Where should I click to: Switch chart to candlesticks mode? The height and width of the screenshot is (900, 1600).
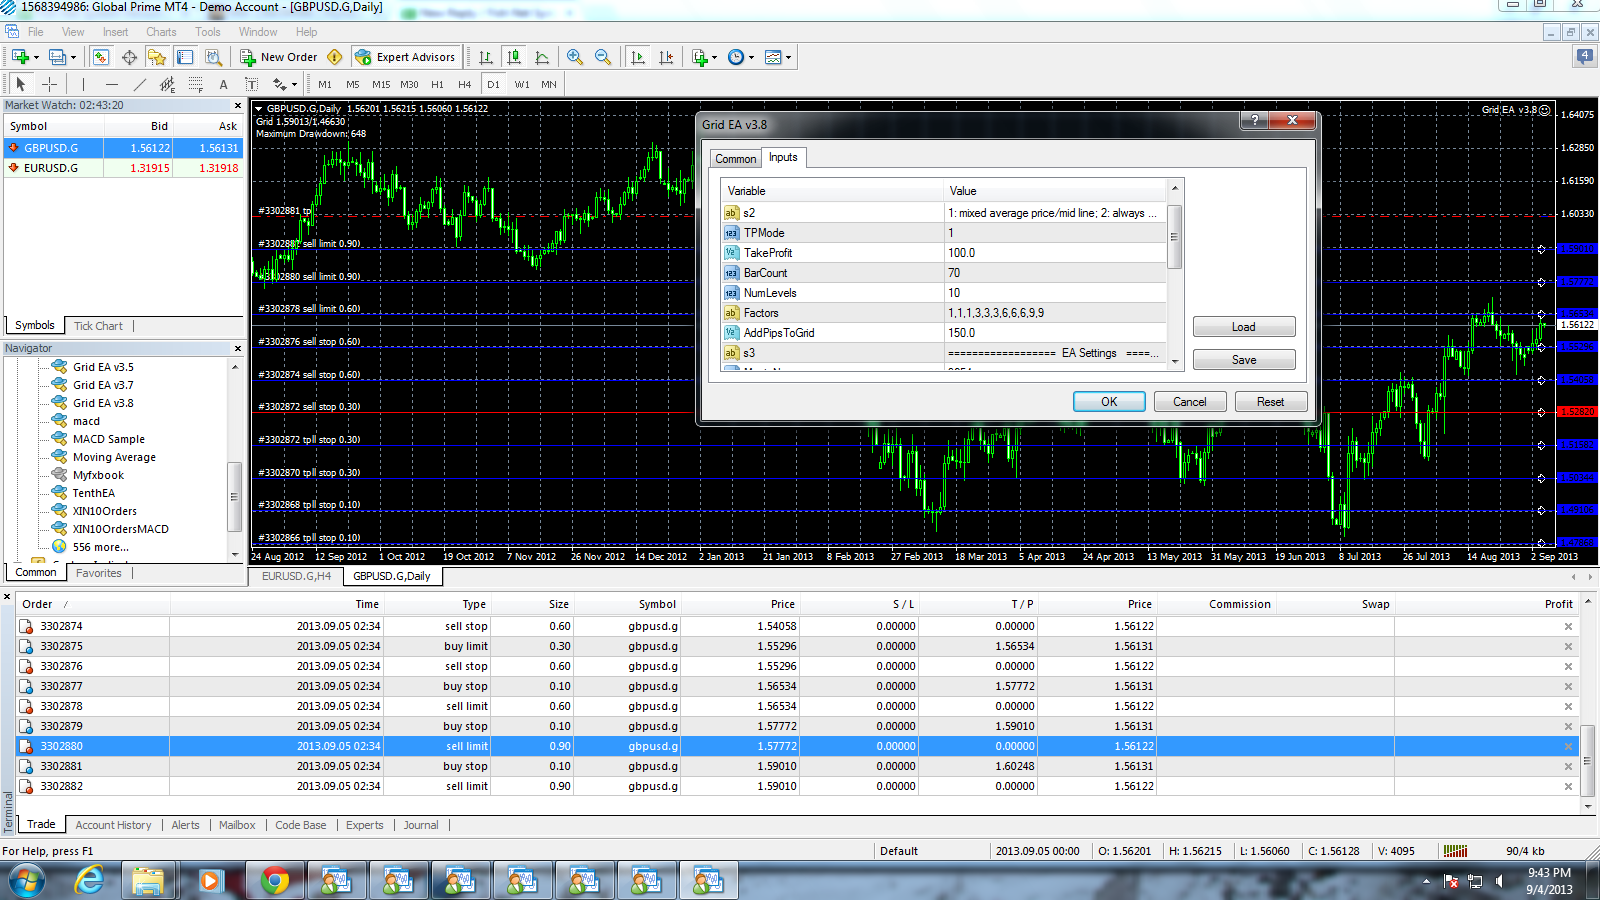click(514, 57)
